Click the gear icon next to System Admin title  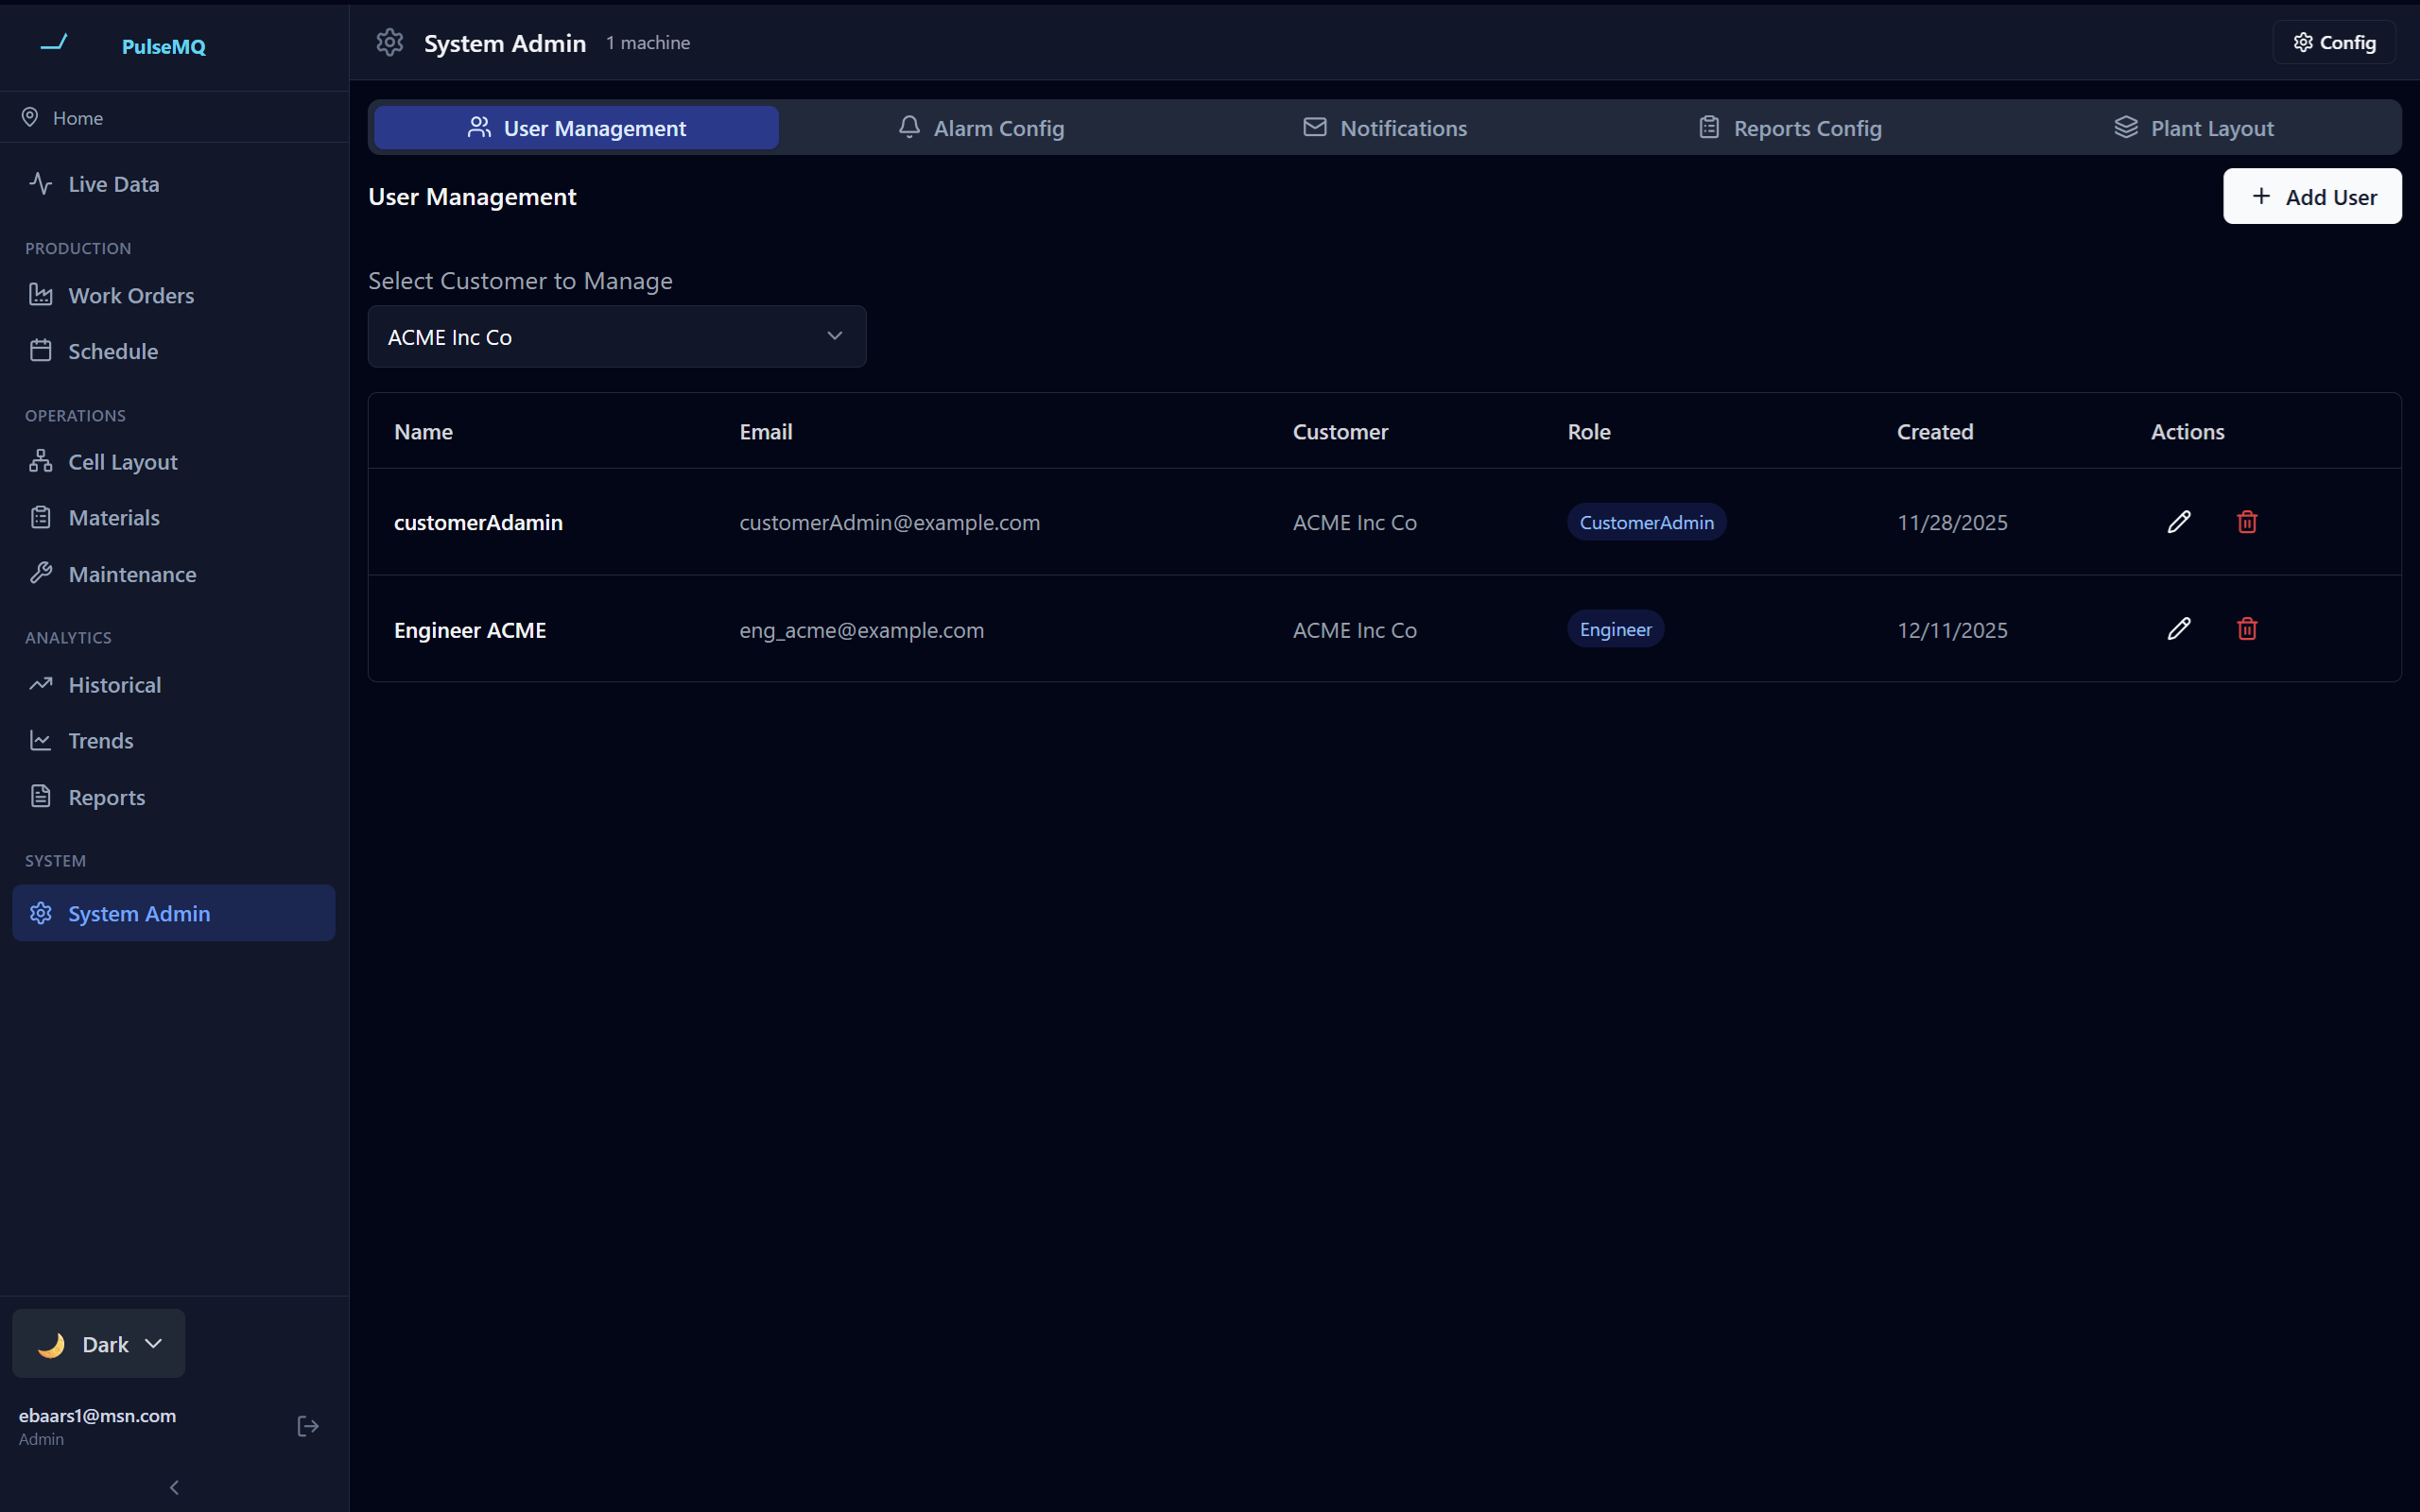coord(390,43)
